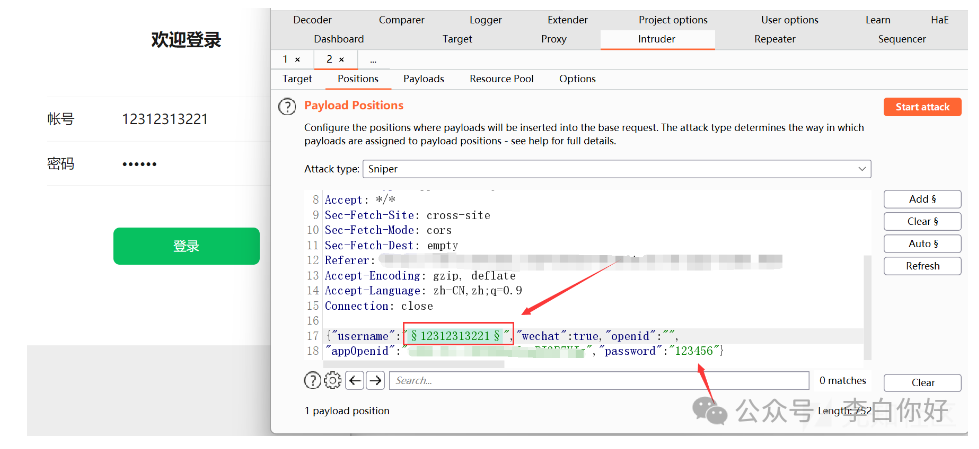Click in the request Search field
This screenshot has height=449, width=979.
coord(598,380)
